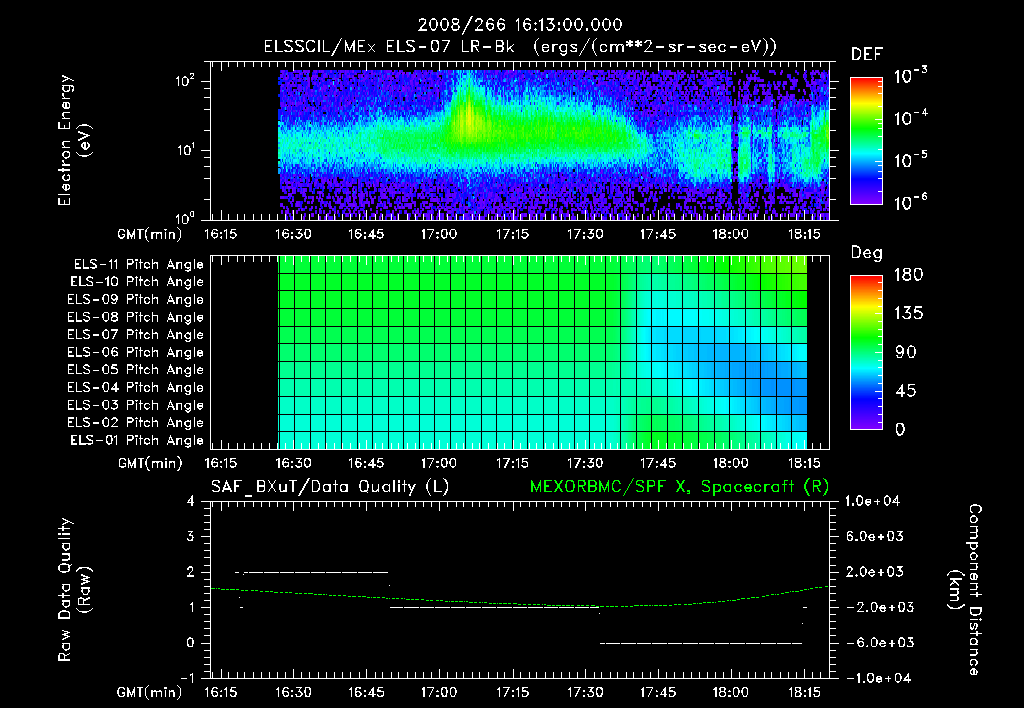Click the 10^-6 value on DEF color bar
This screenshot has height=708, width=1024.
click(910, 202)
